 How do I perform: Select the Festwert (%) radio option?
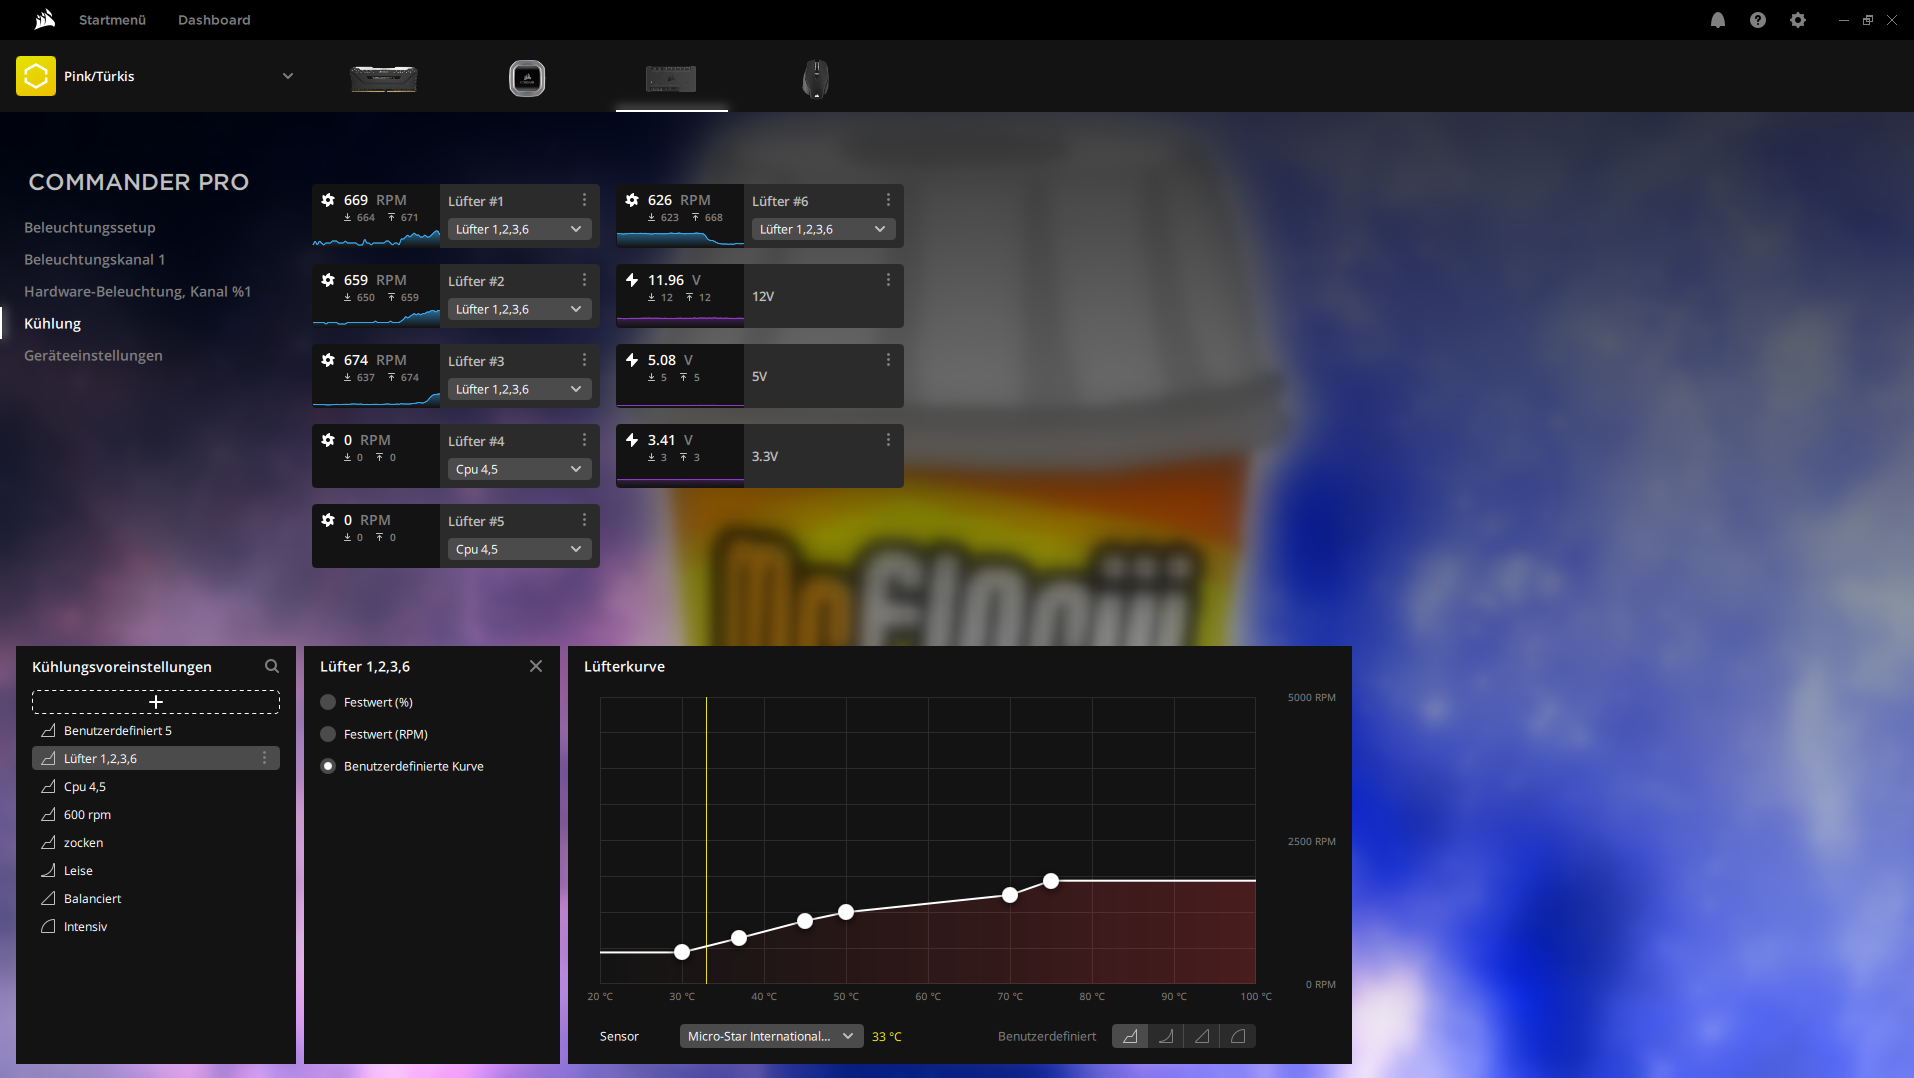(328, 702)
